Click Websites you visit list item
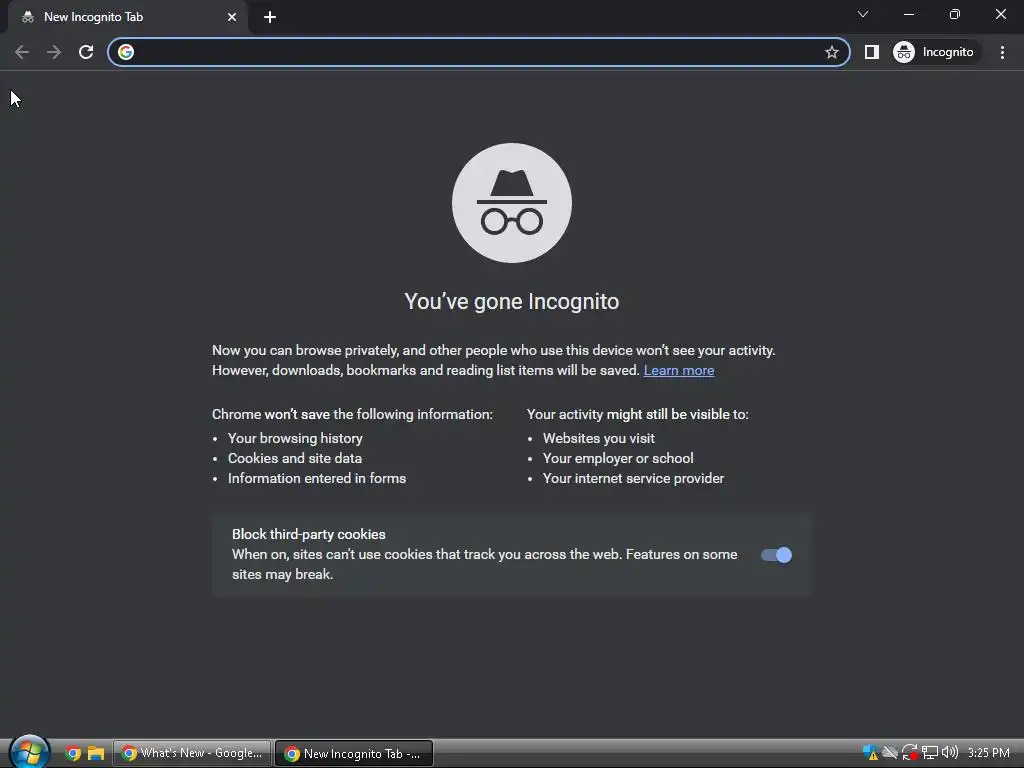This screenshot has width=1024, height=768. coord(599,438)
